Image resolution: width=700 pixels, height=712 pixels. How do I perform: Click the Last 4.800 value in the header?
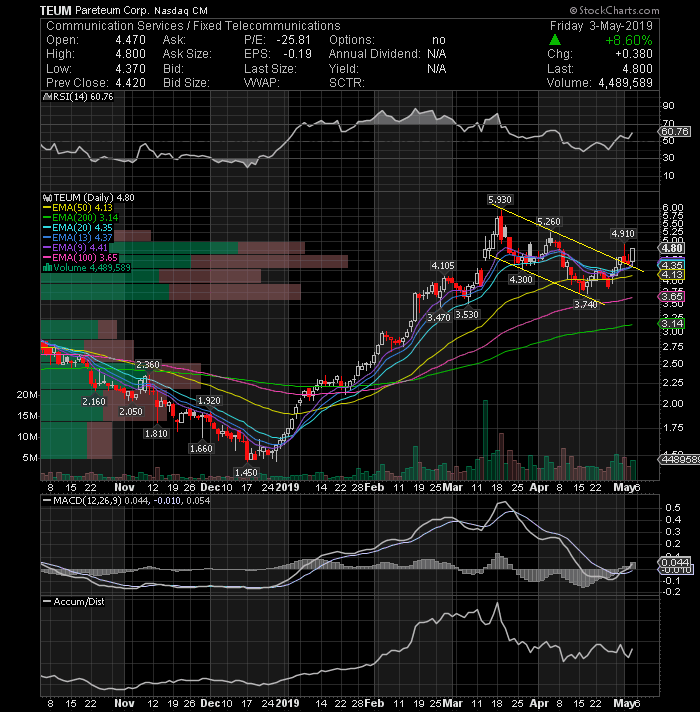[x=637, y=69]
